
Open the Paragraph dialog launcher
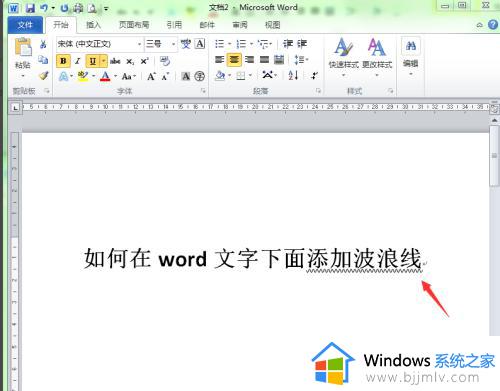click(x=318, y=91)
